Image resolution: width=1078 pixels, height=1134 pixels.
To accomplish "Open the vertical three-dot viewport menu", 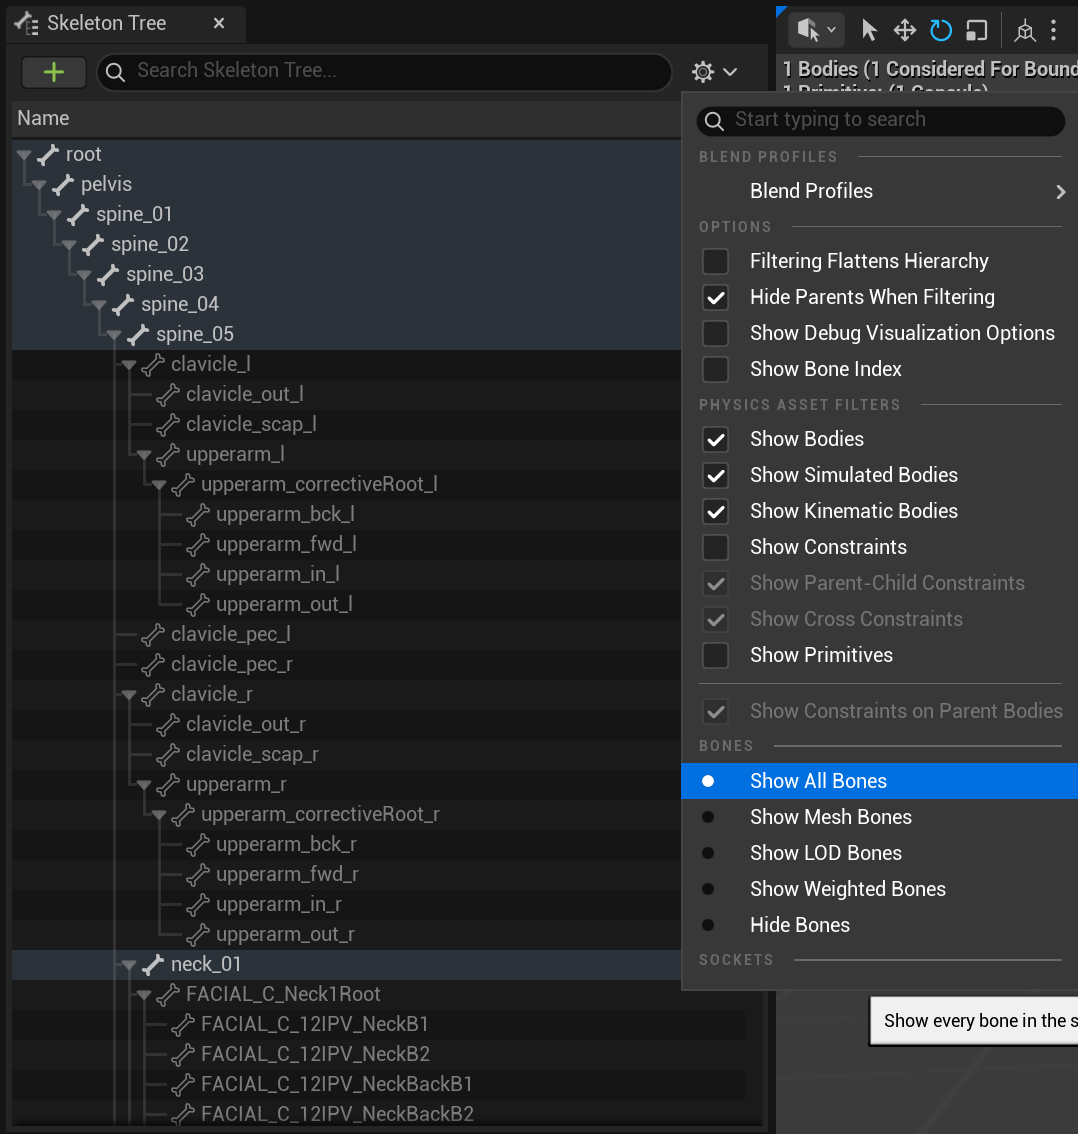I will tap(1053, 30).
